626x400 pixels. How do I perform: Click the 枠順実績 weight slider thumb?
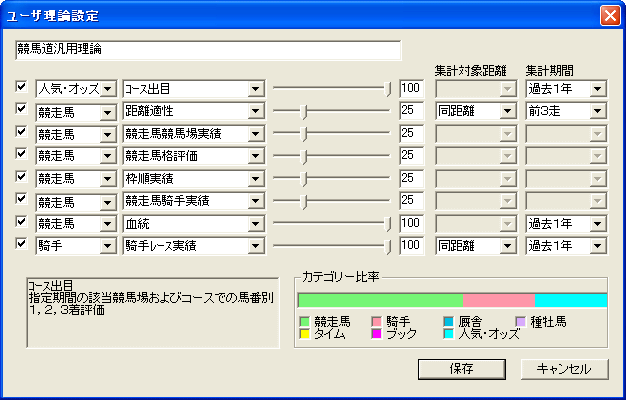tap(304, 179)
